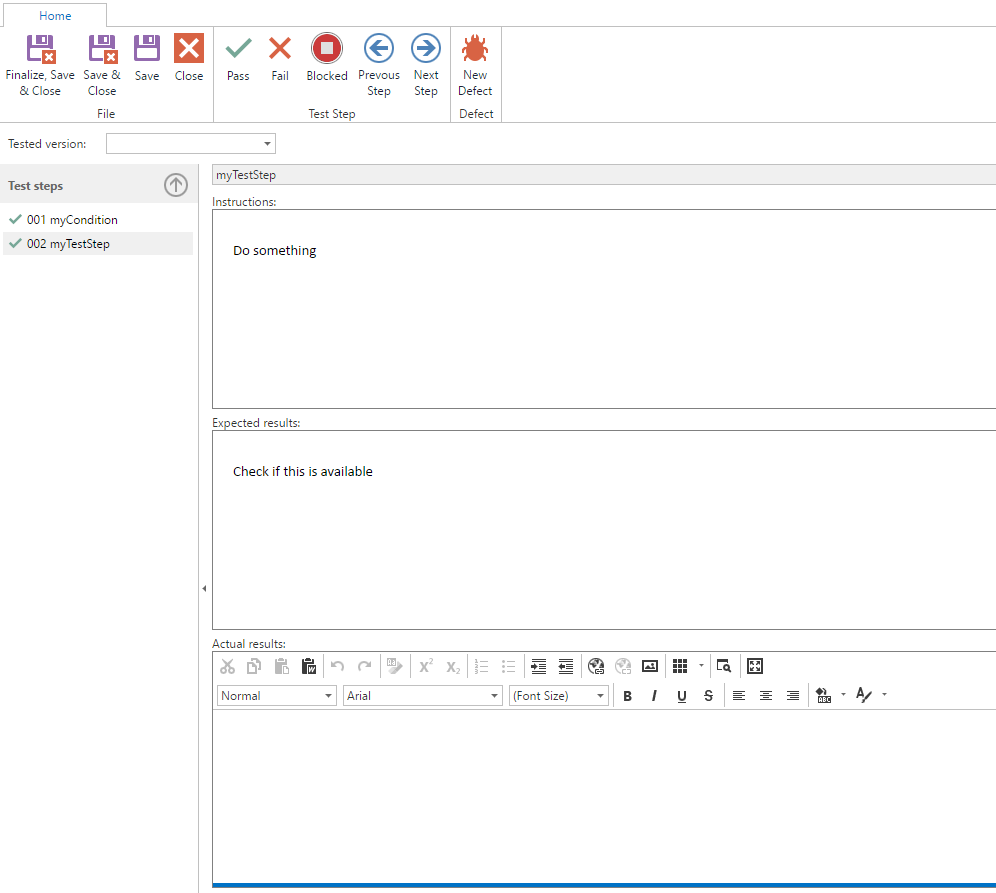Mark the test step as Fail

(280, 49)
